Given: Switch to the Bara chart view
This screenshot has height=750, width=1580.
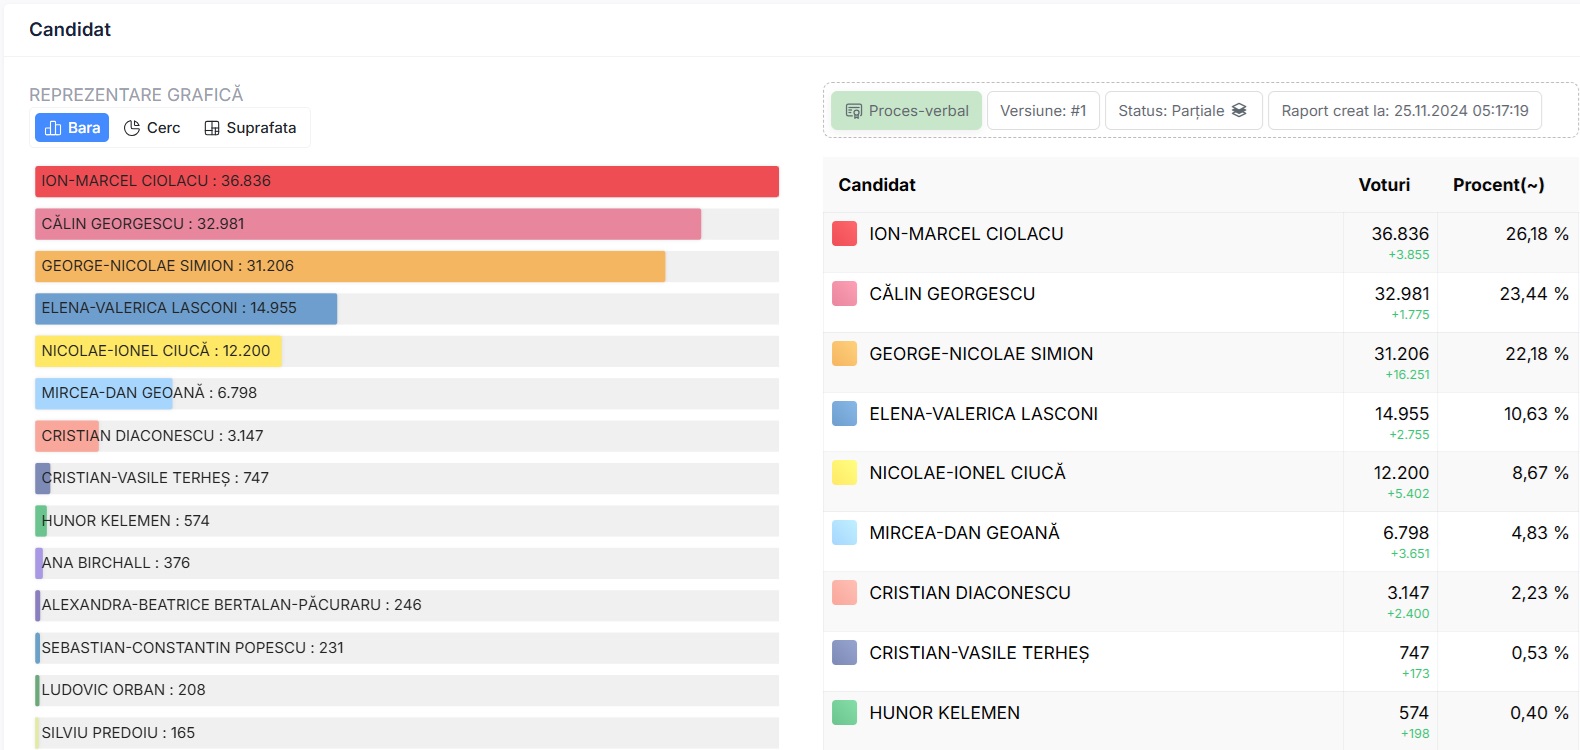Looking at the screenshot, I should pos(72,128).
